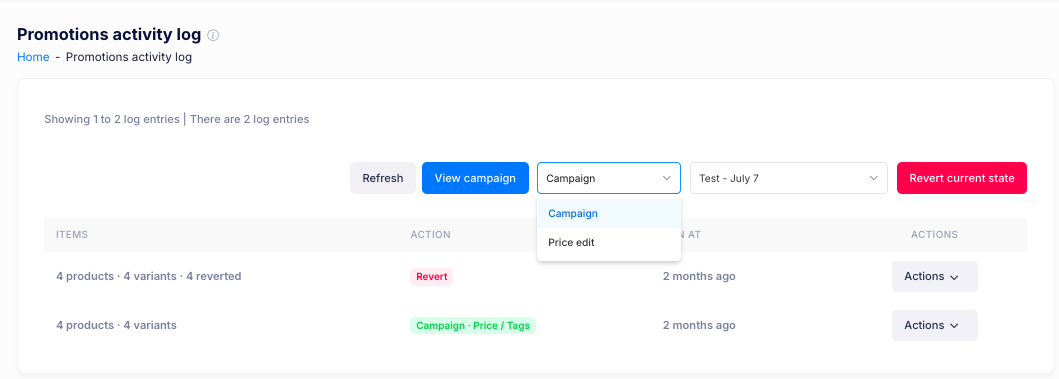Click the pink Revert action badge
The height and width of the screenshot is (379, 1059).
coord(432,277)
